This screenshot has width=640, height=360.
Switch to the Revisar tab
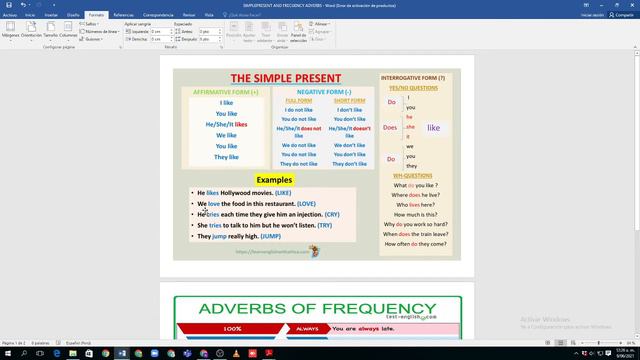189,15
